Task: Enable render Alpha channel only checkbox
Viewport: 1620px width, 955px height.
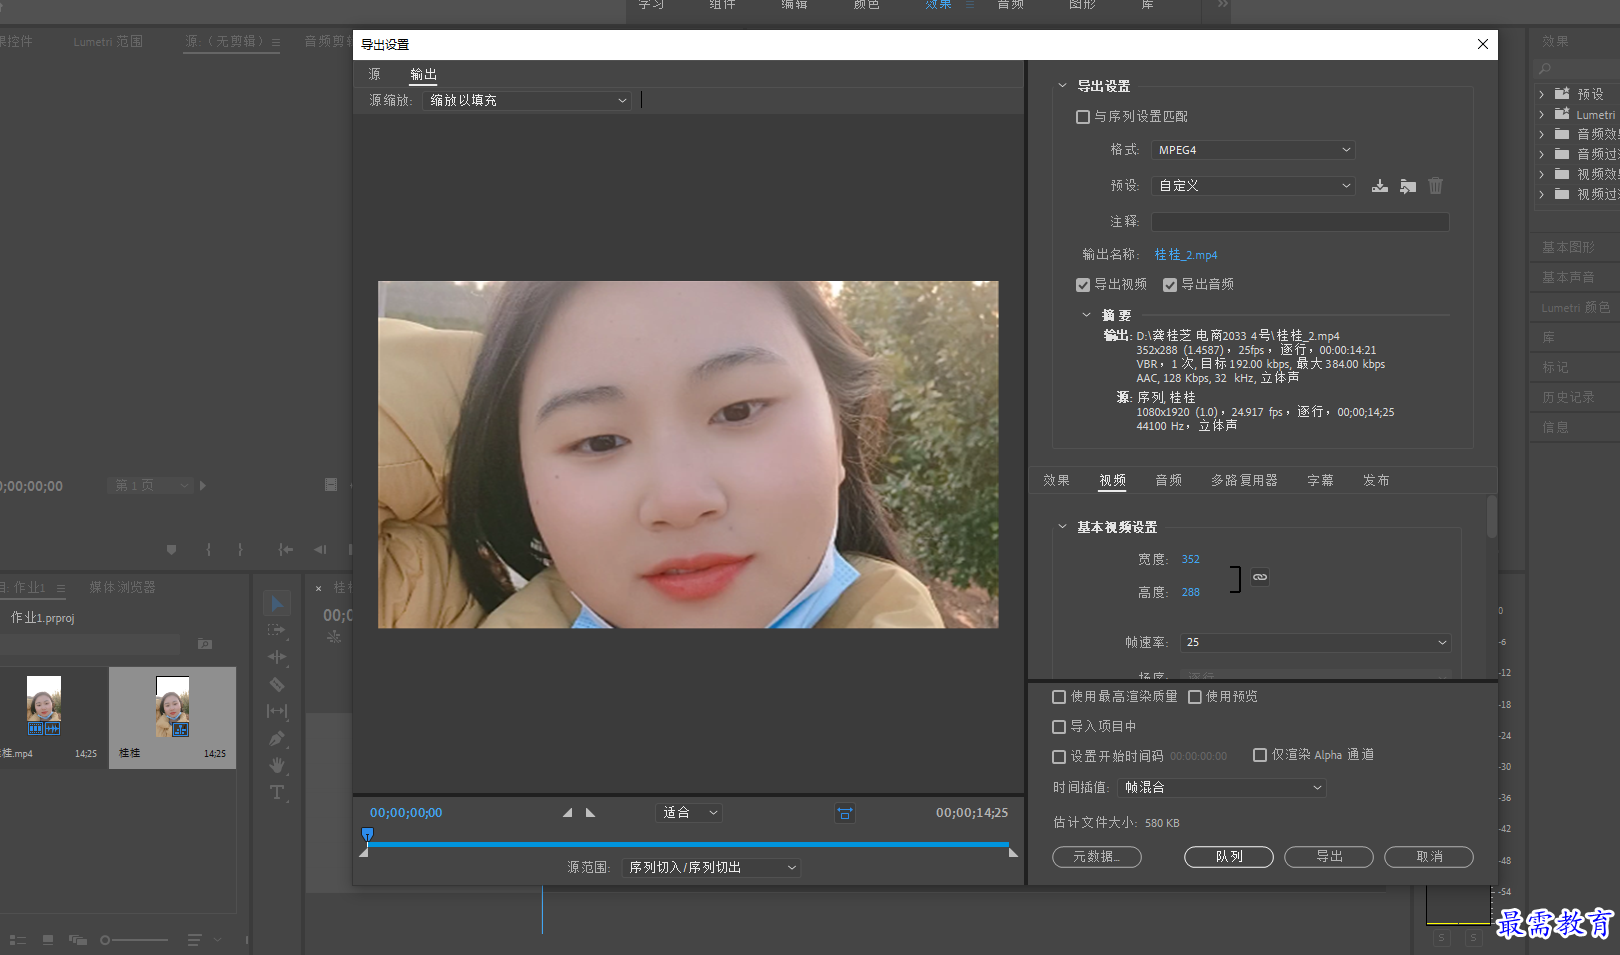Action: pyautogui.click(x=1260, y=755)
